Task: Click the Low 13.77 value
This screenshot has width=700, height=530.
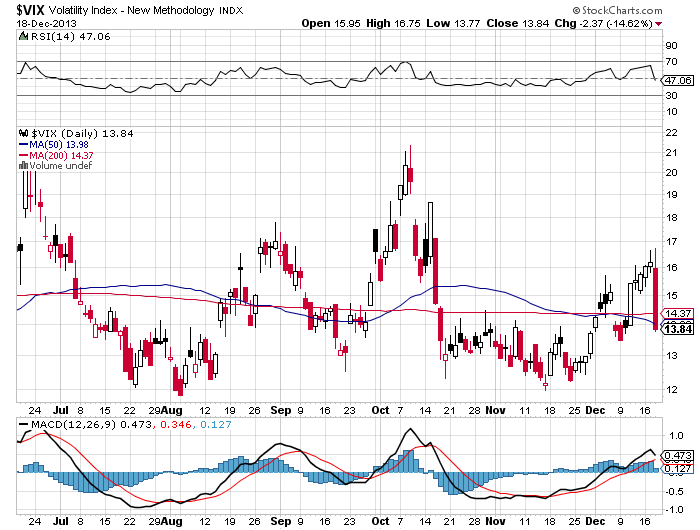Action: coord(453,23)
